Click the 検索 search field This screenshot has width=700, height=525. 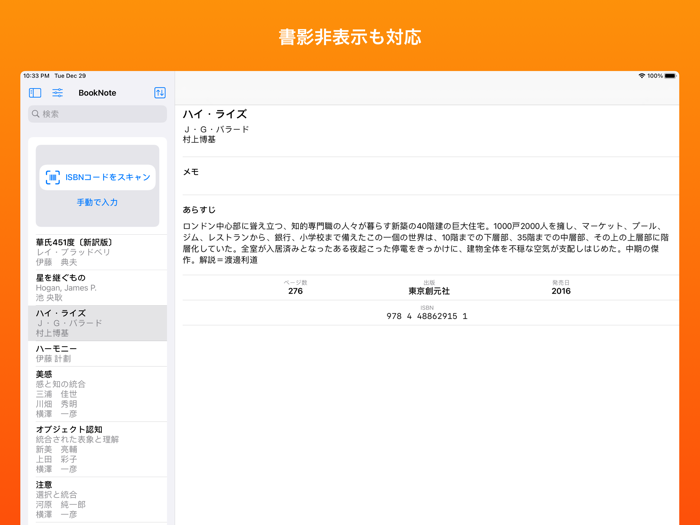[100, 114]
